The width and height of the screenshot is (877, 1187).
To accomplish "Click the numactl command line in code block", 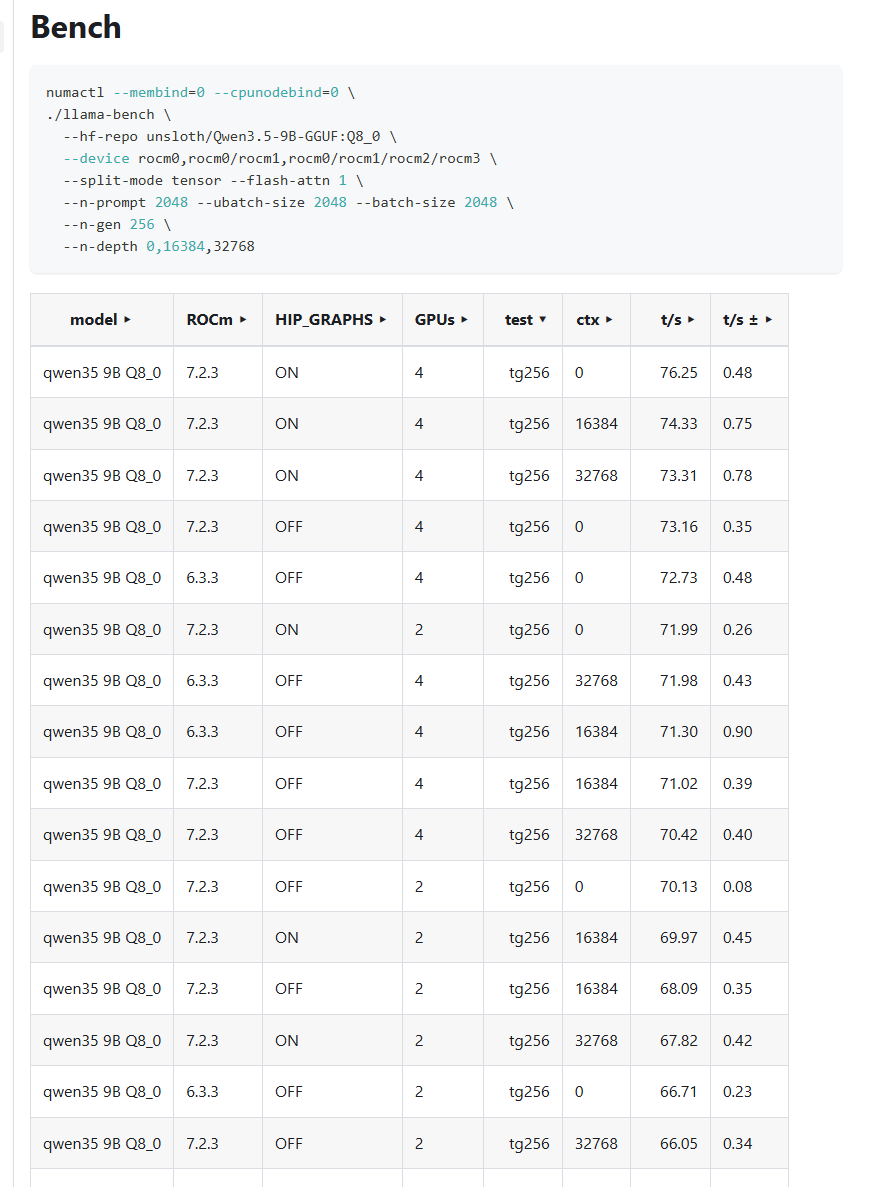I will pyautogui.click(x=200, y=92).
